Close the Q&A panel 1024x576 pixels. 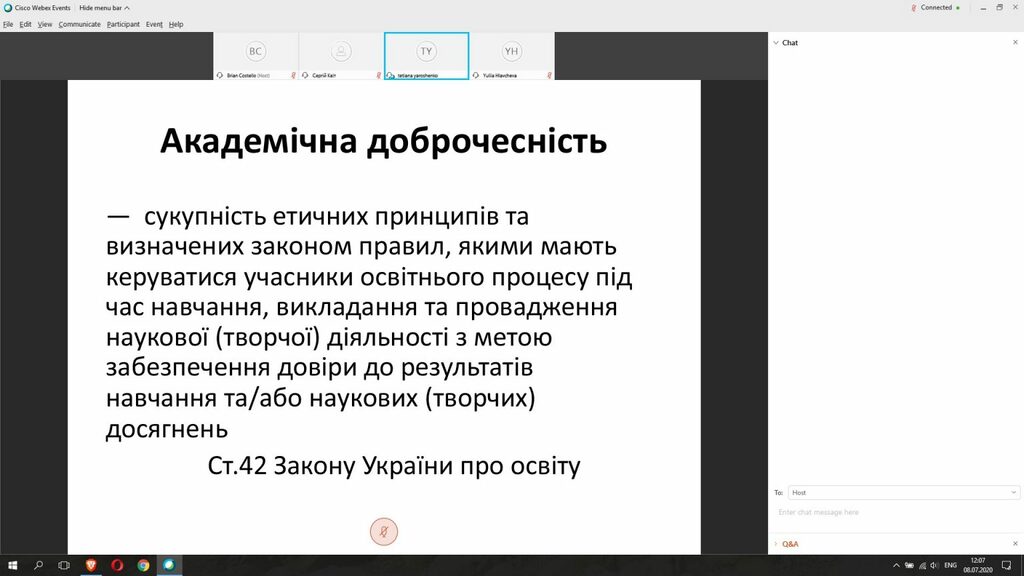(1015, 543)
